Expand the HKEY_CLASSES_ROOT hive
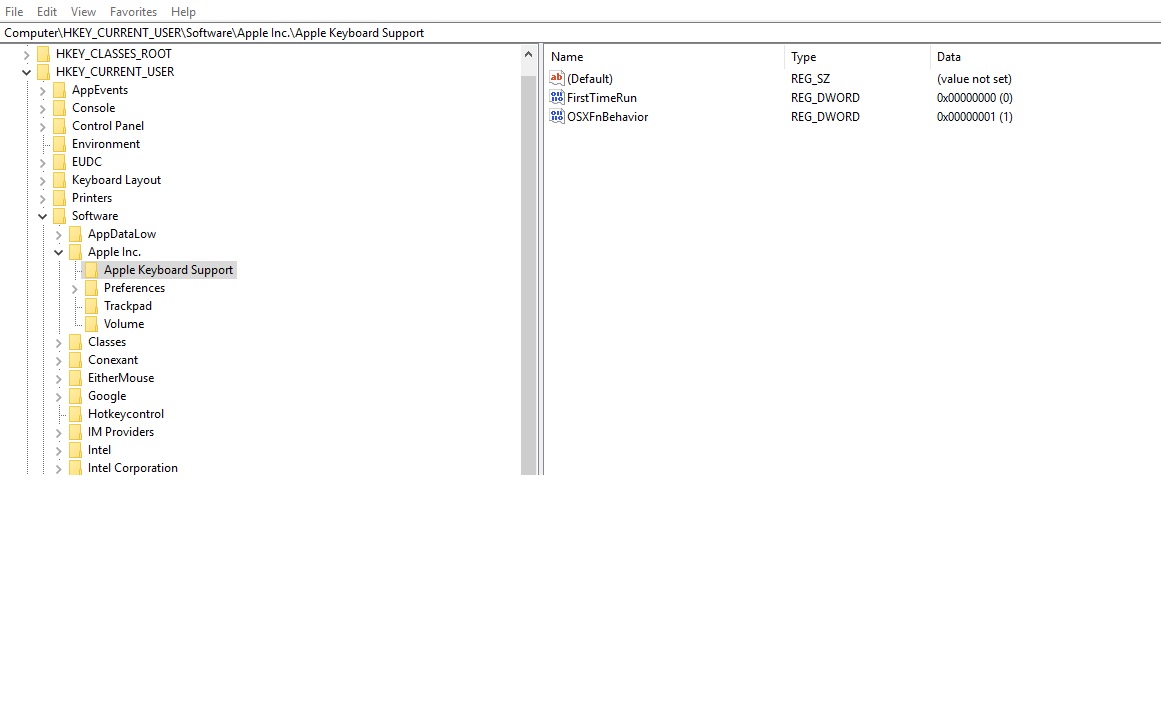The height and width of the screenshot is (720, 1161). tap(27, 54)
